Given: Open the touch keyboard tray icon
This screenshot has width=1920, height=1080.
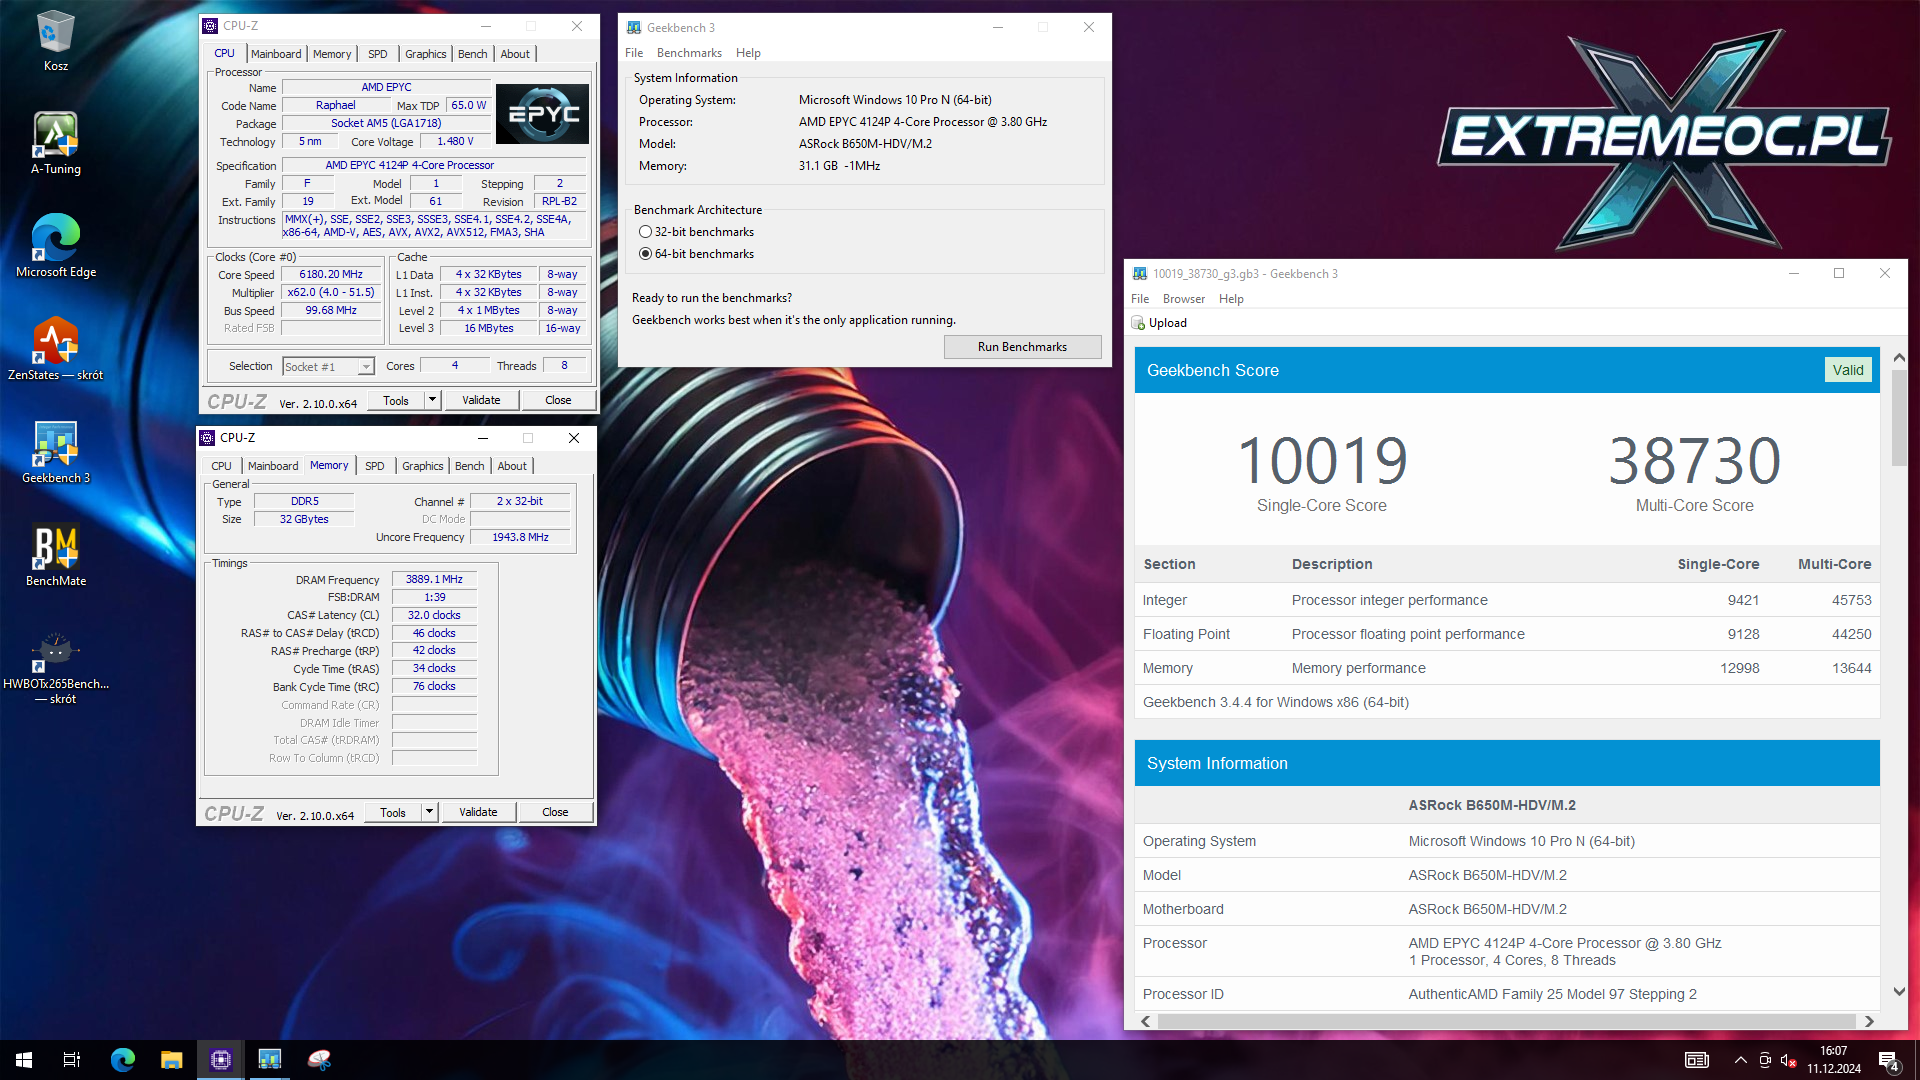Looking at the screenshot, I should click(x=1697, y=1060).
